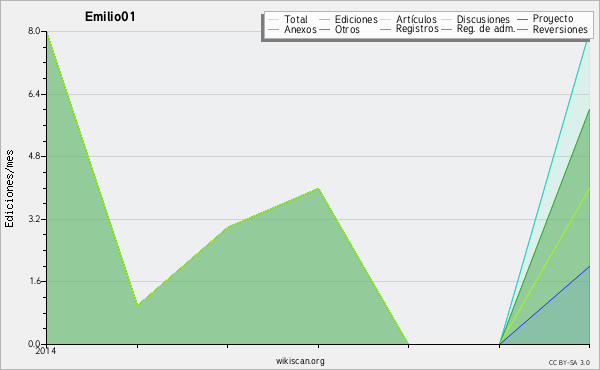The width and height of the screenshot is (600, 370).
Task: Click the '6.4' y-axis value
Action: [34, 94]
